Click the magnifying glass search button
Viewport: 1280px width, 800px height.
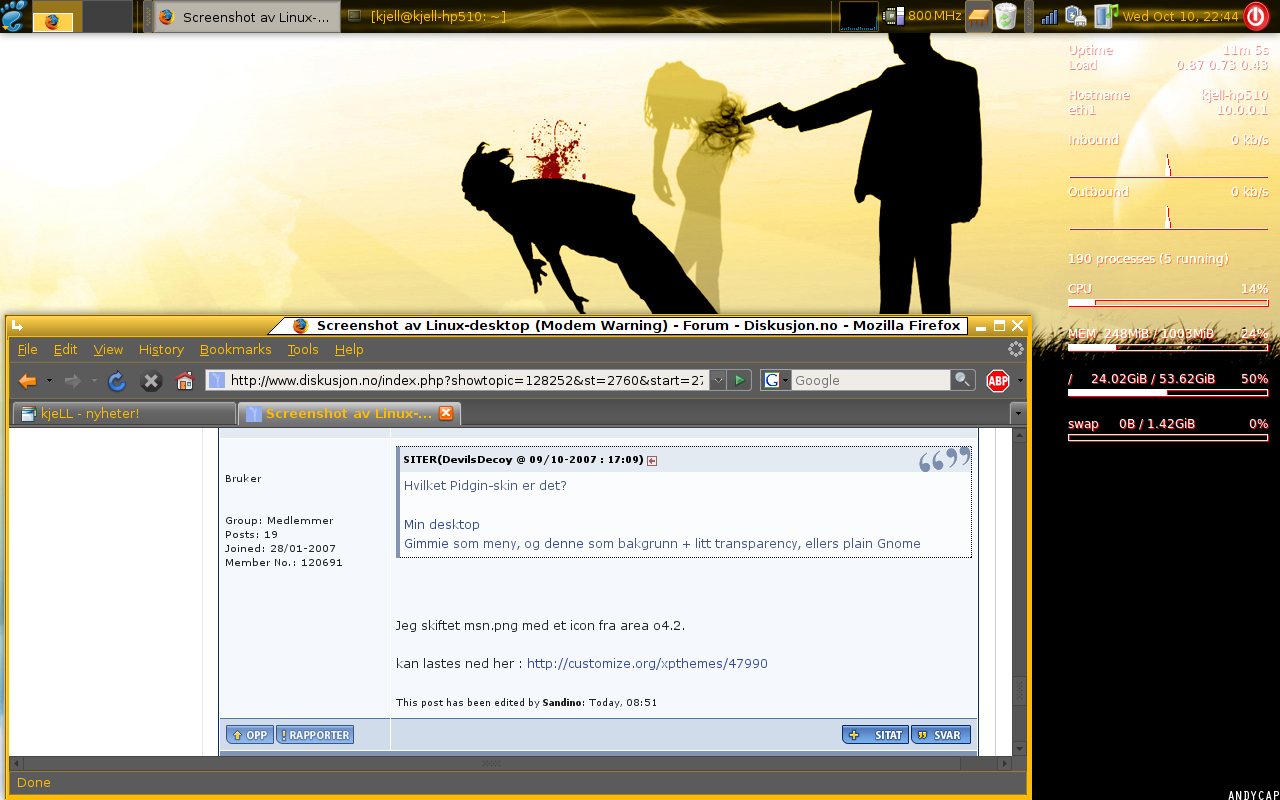962,380
